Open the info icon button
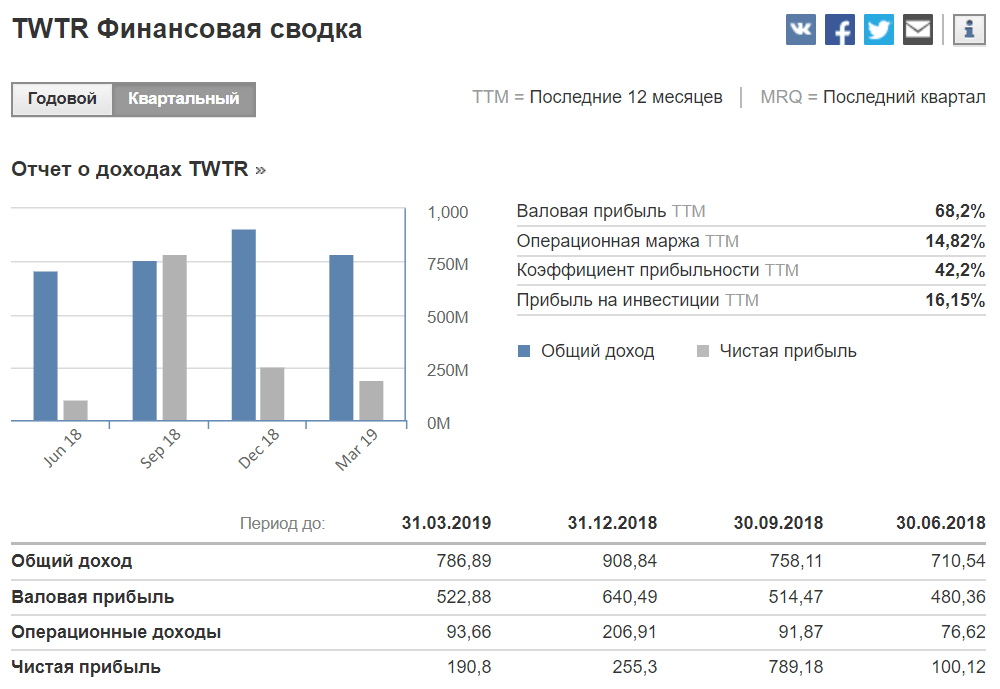 tap(969, 29)
